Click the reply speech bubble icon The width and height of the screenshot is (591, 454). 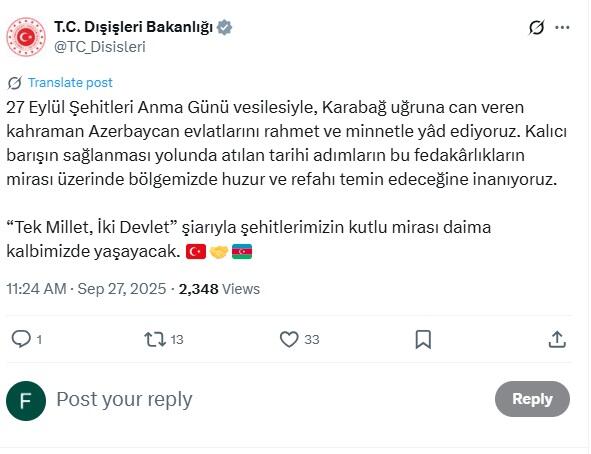coord(21,339)
